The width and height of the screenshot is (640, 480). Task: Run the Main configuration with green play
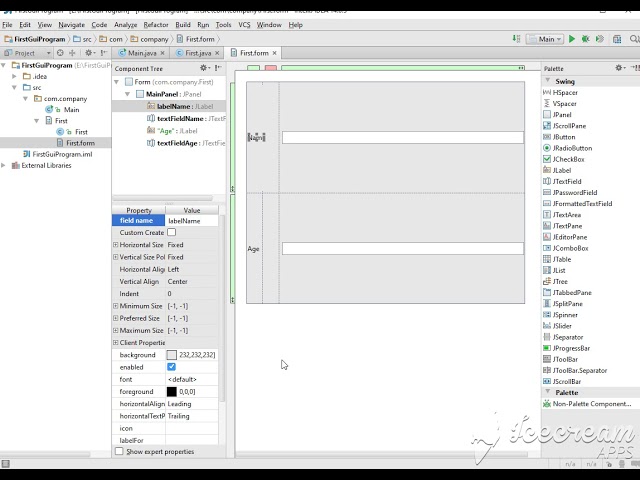click(572, 39)
